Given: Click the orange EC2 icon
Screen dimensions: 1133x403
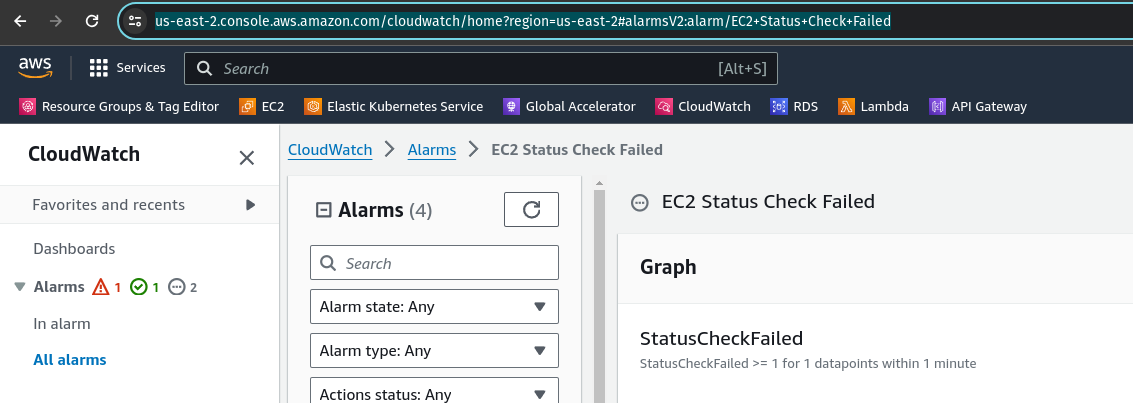Looking at the screenshot, I should pyautogui.click(x=247, y=106).
